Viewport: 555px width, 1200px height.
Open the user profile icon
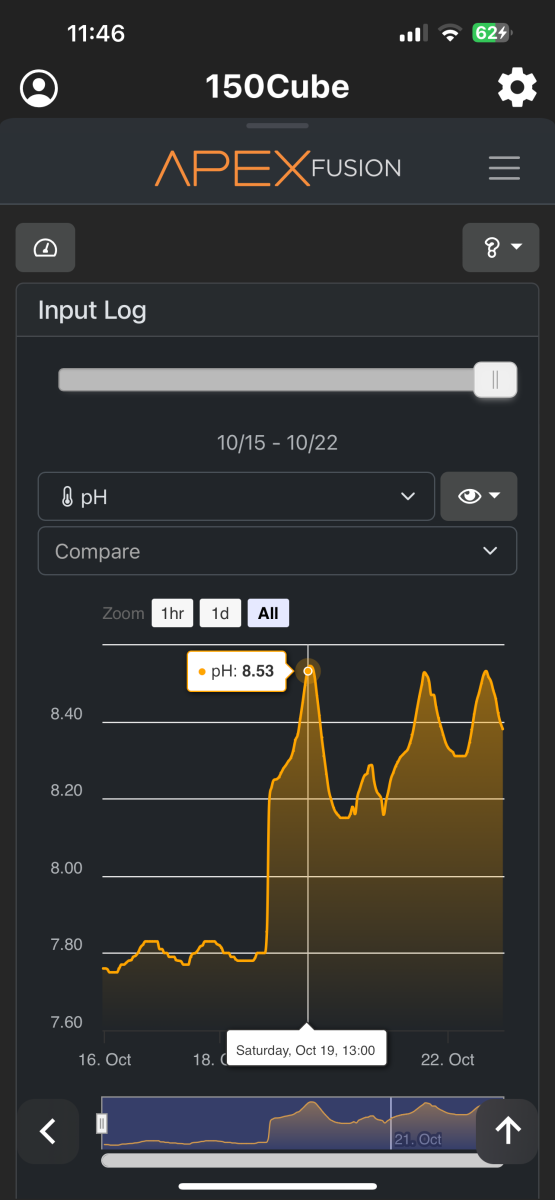tap(39, 88)
